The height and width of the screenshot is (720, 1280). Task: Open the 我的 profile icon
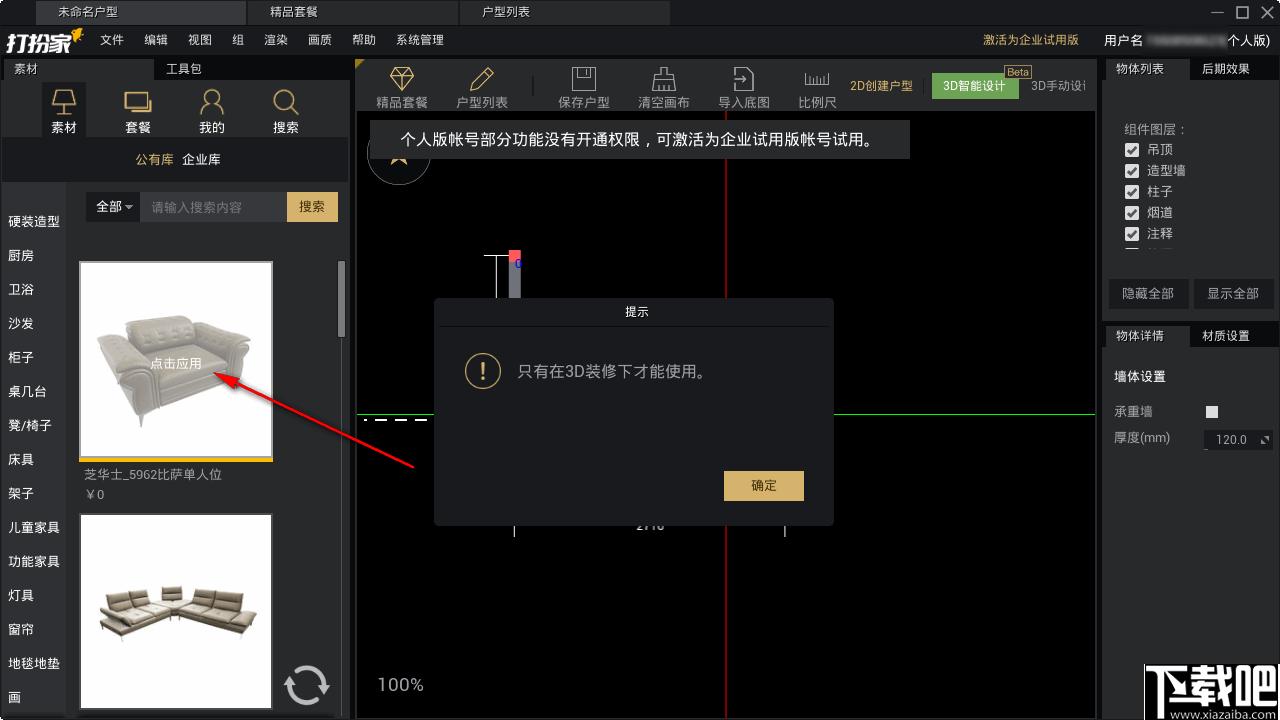tap(211, 110)
